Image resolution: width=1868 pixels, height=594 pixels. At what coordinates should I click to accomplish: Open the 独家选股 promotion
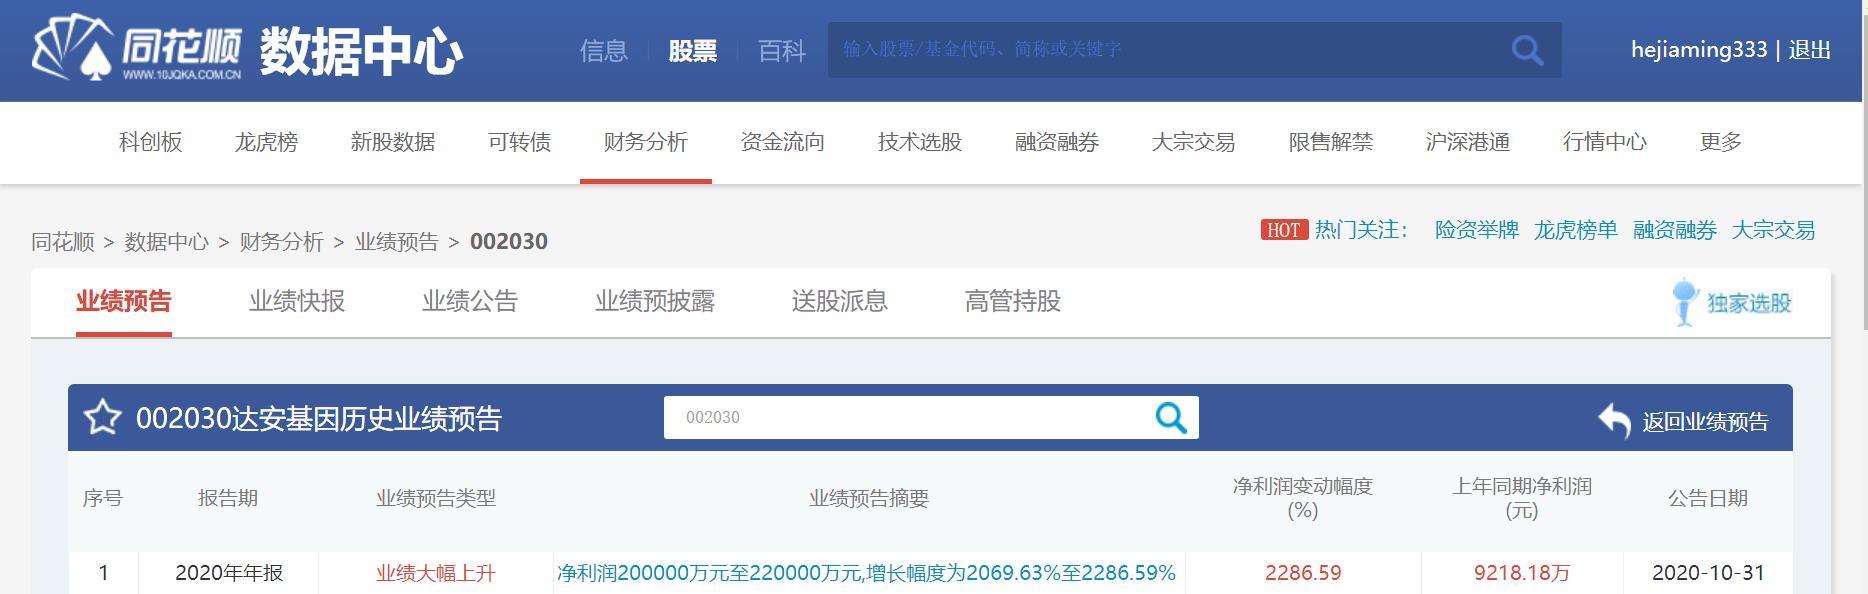pos(1732,302)
